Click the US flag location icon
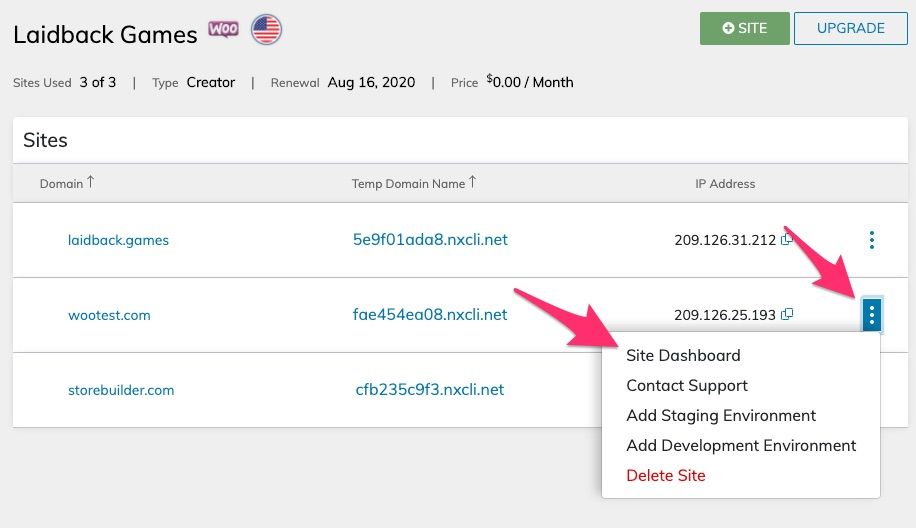916x528 pixels. (266, 29)
